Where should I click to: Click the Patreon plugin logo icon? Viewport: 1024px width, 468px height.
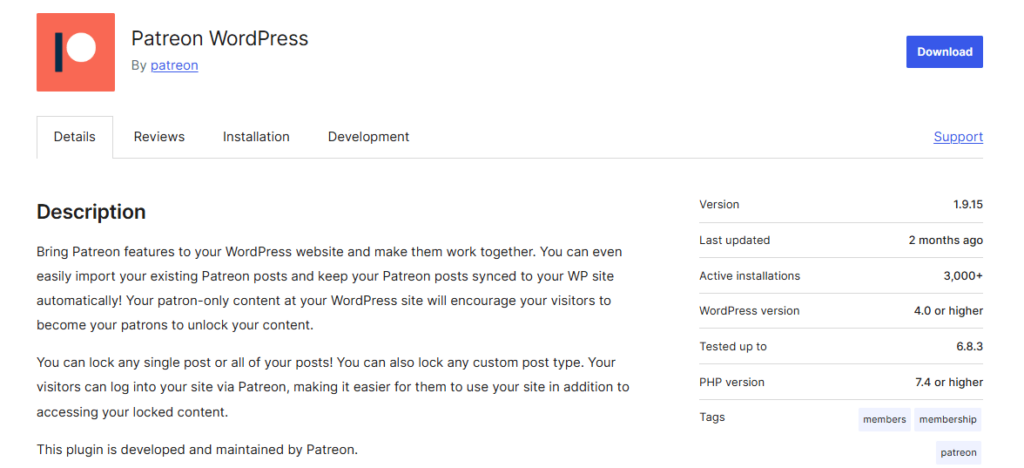pos(76,53)
